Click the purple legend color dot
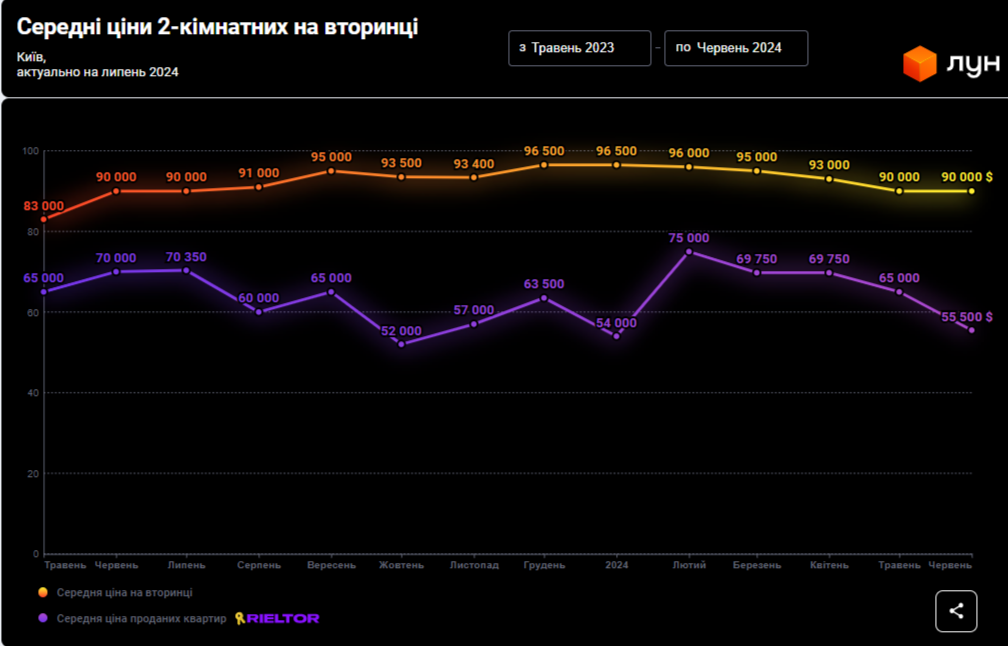The image size is (1008, 646). coord(43,618)
